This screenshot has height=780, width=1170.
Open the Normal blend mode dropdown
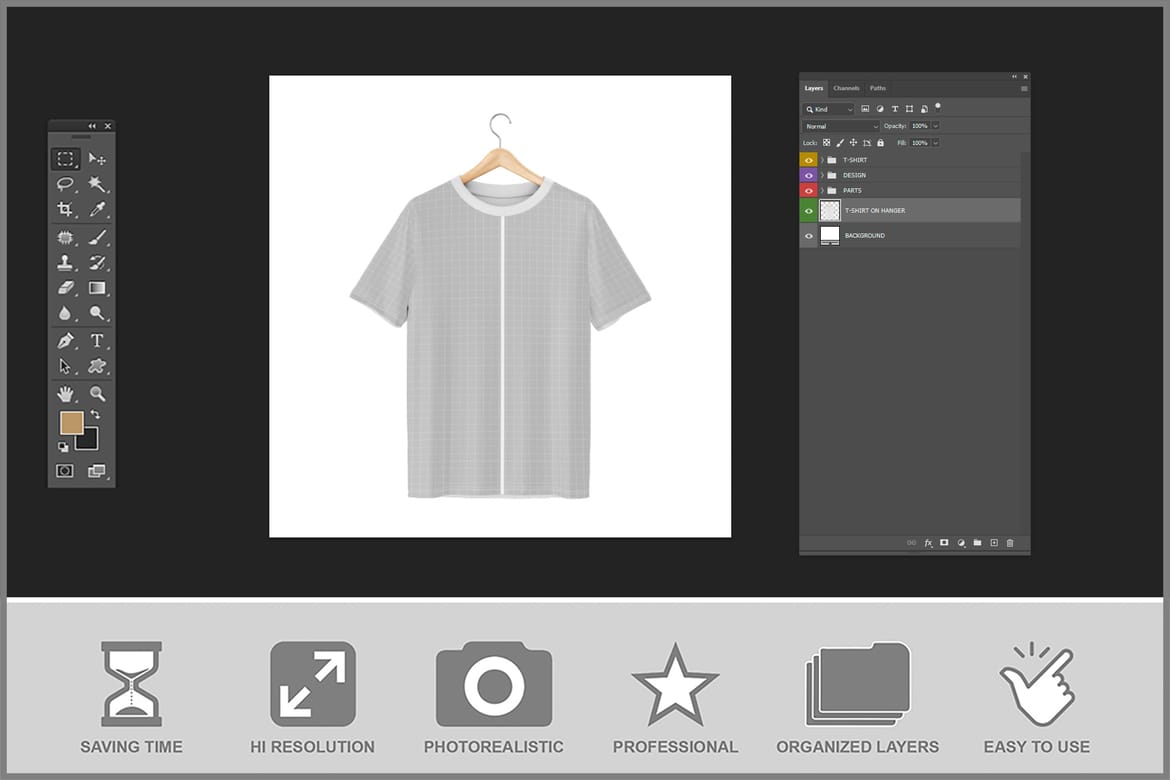841,126
